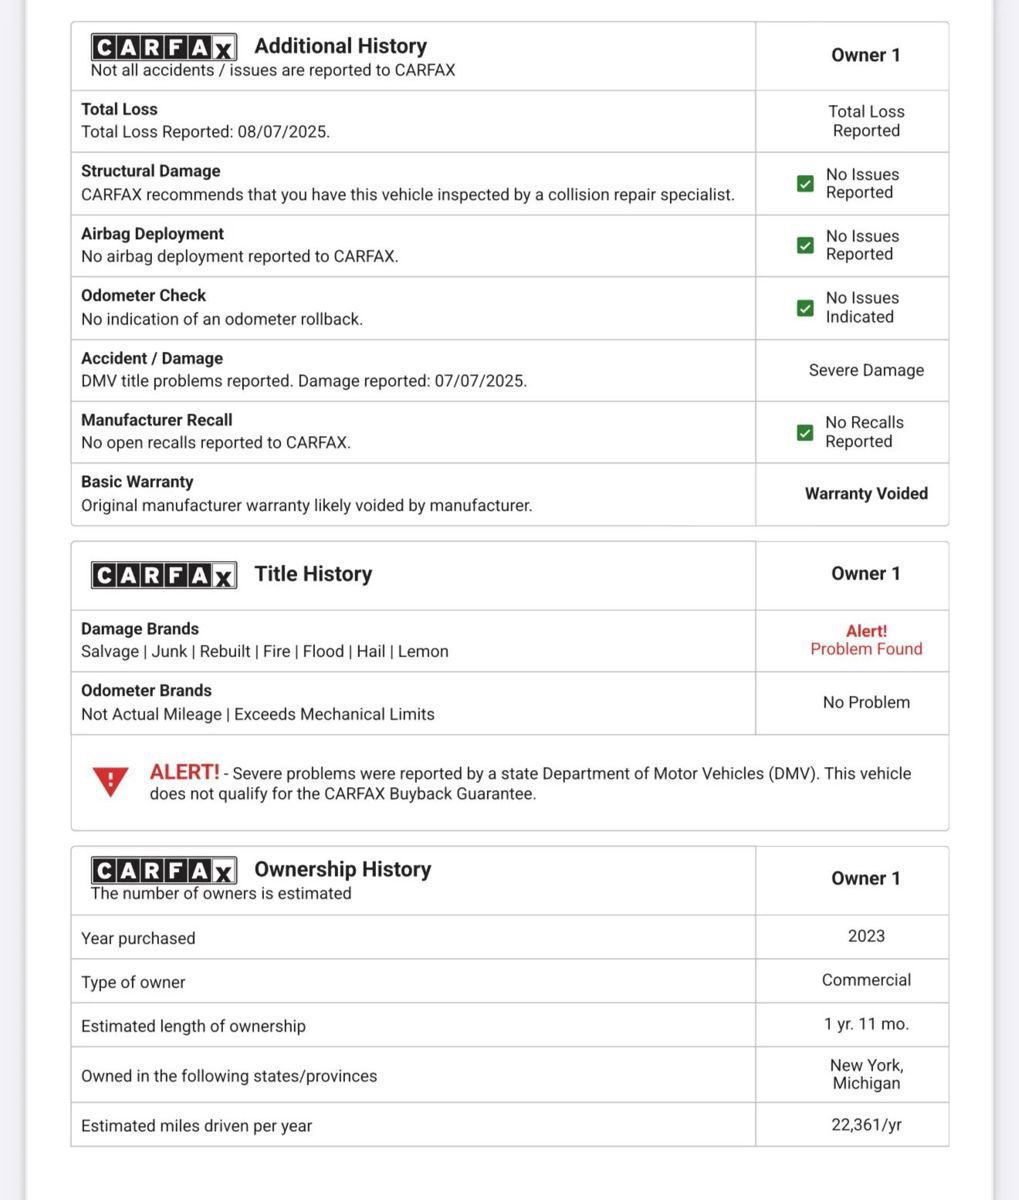Select the Total Loss row heading
Viewport: 1019px width, 1200px height.
pyautogui.click(x=119, y=109)
